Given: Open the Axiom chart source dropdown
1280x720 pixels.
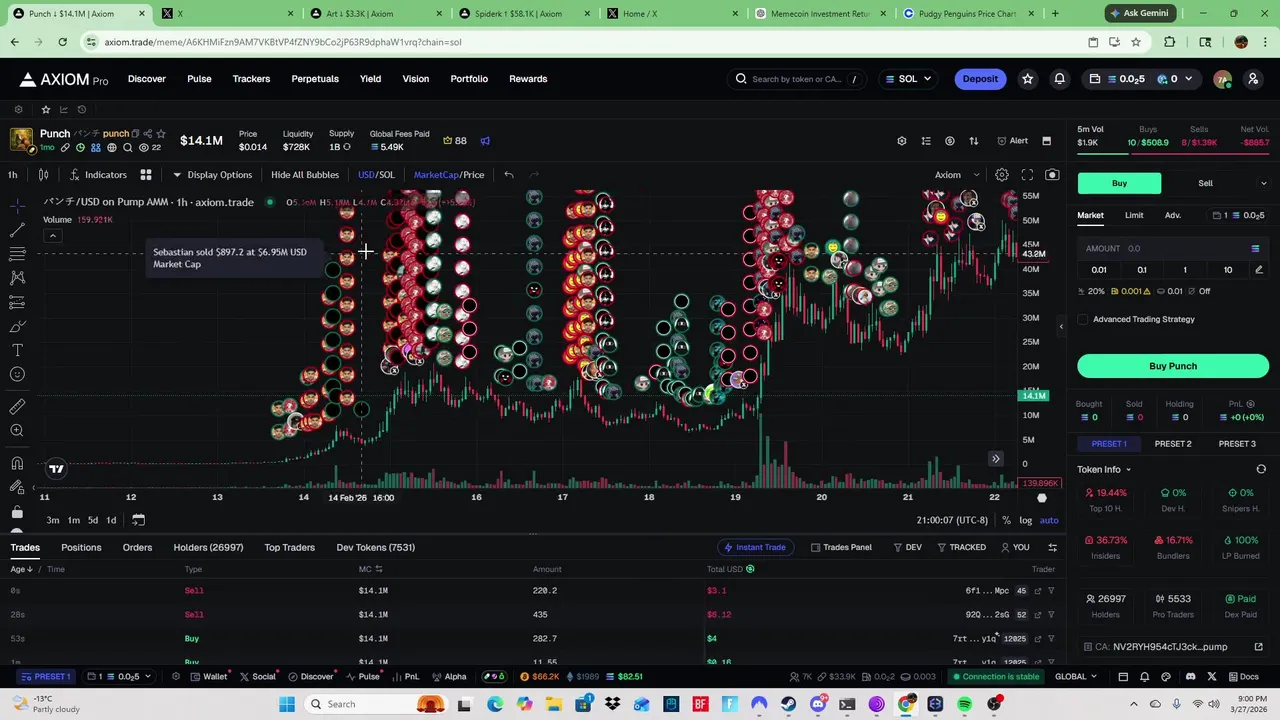Looking at the screenshot, I should 955,175.
